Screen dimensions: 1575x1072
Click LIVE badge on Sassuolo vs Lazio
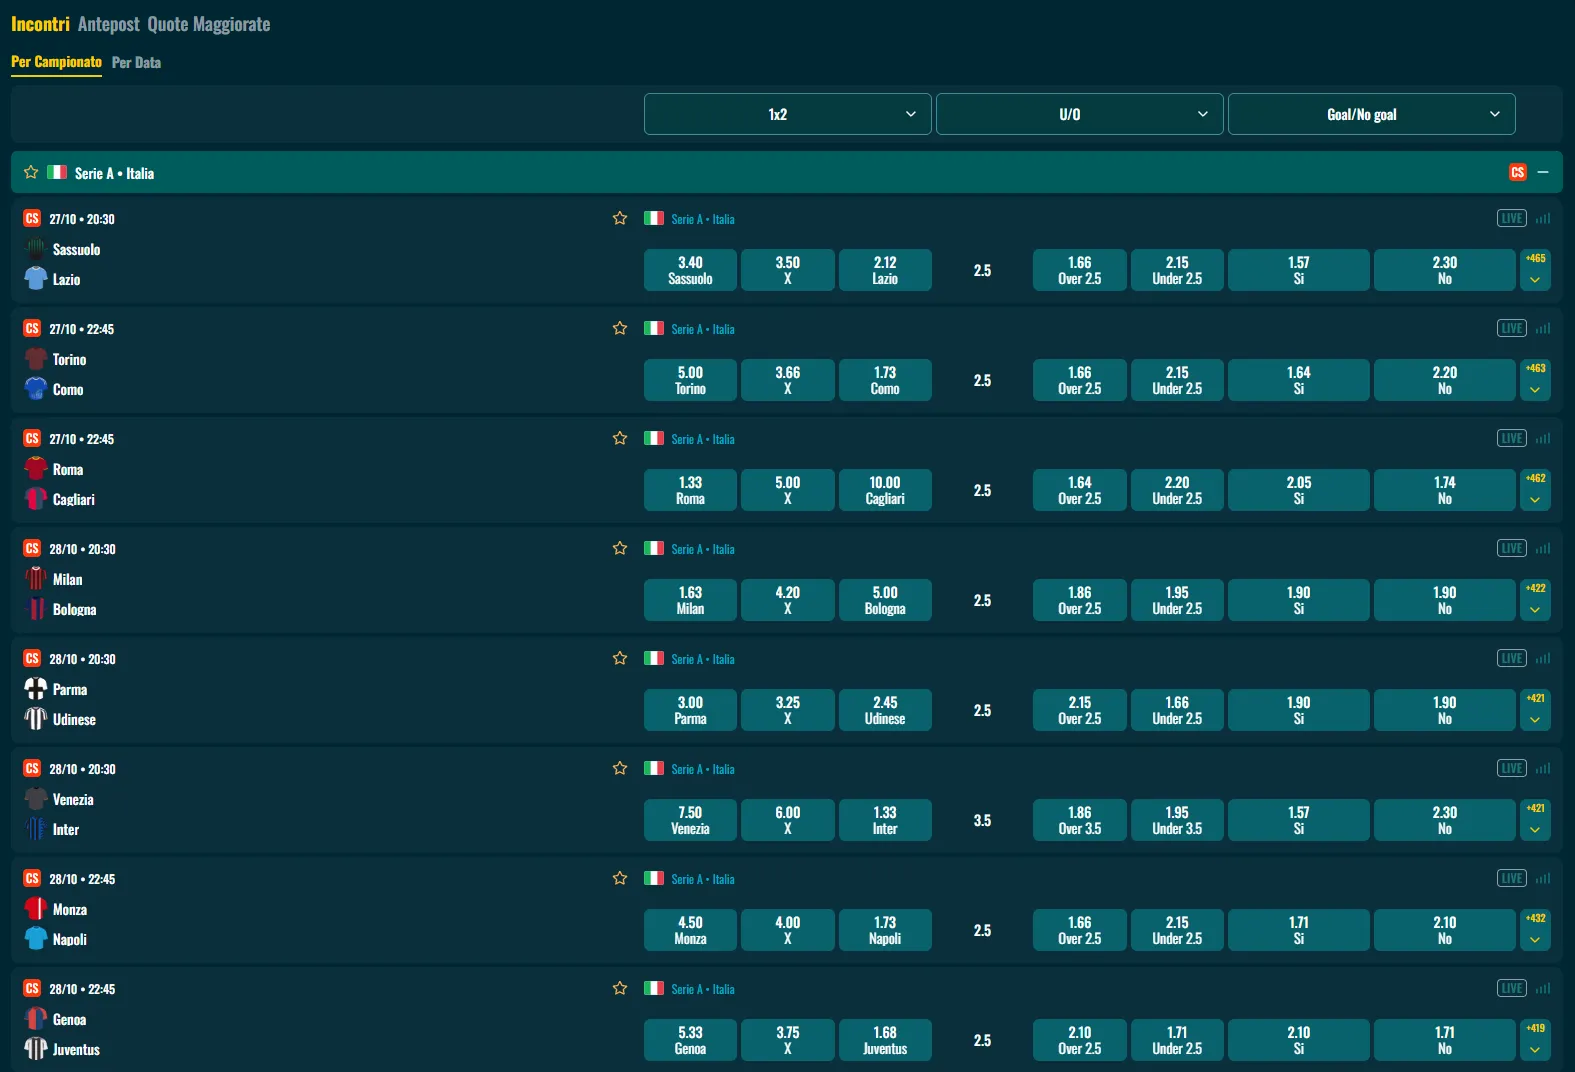(1511, 218)
